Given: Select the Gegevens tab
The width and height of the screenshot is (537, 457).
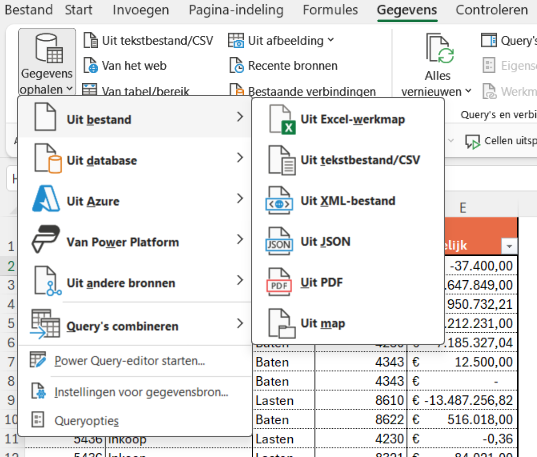Looking at the screenshot, I should (407, 10).
